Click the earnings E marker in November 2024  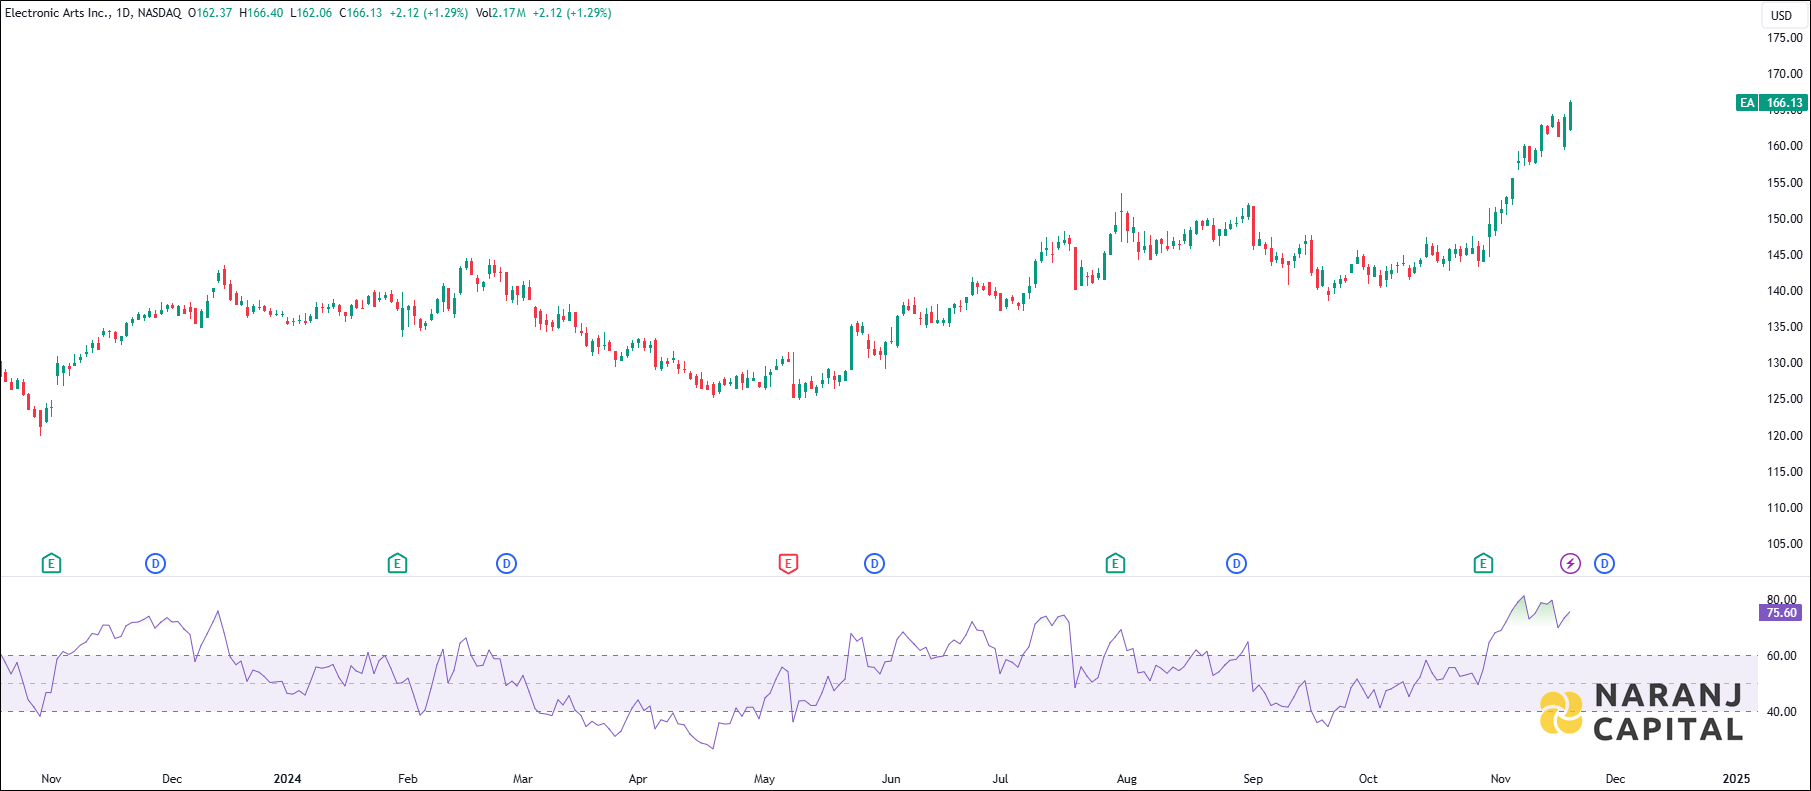coord(1483,564)
